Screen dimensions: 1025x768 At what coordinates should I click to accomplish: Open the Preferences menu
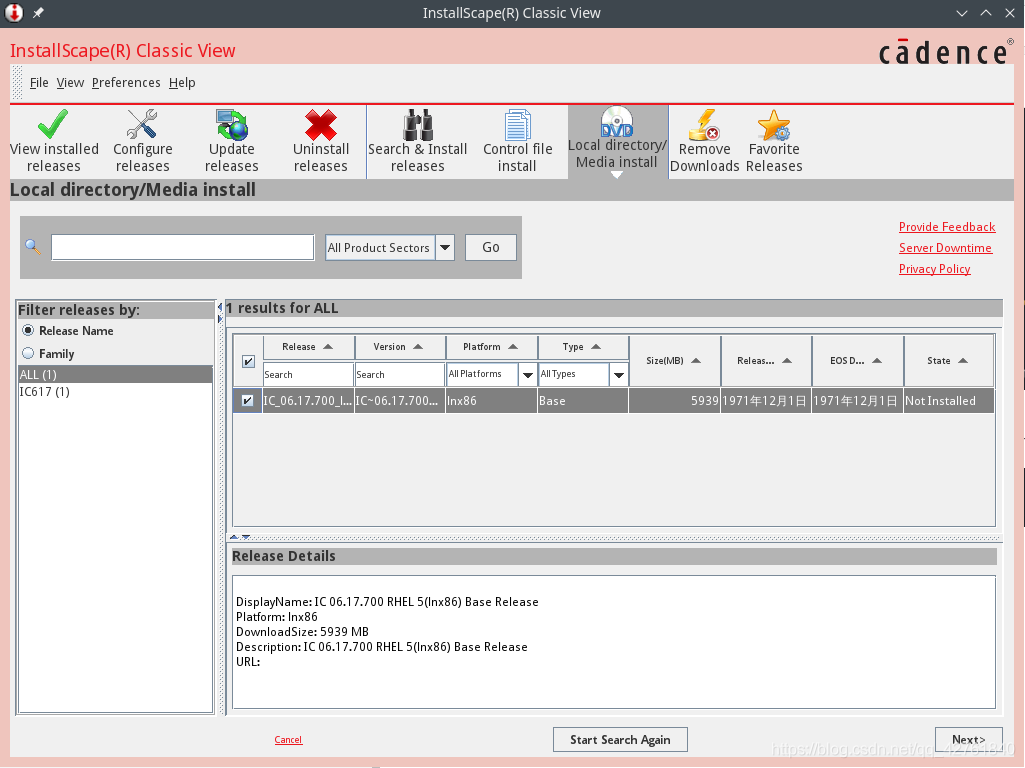click(126, 83)
